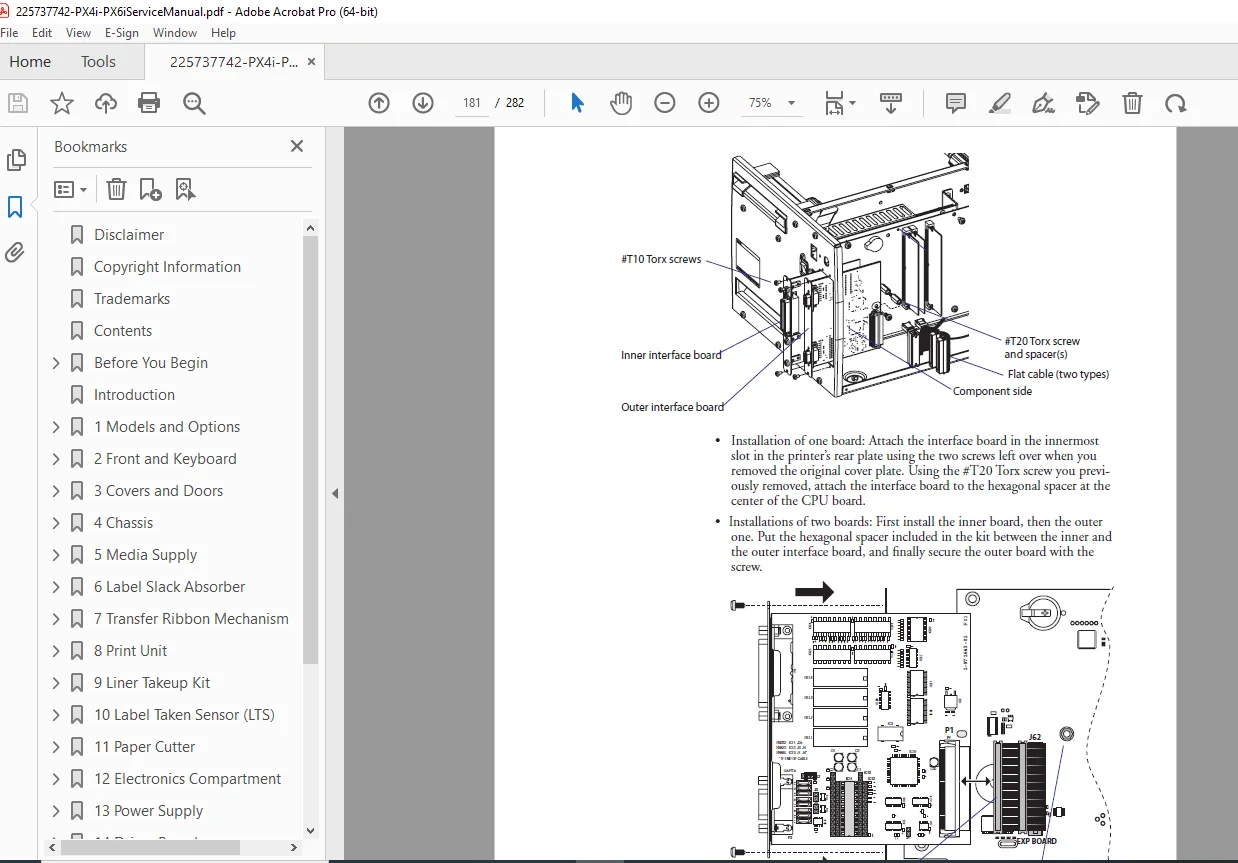Close the 225737742-PX4i document tab
Image resolution: width=1238 pixels, height=863 pixels.
coord(311,62)
